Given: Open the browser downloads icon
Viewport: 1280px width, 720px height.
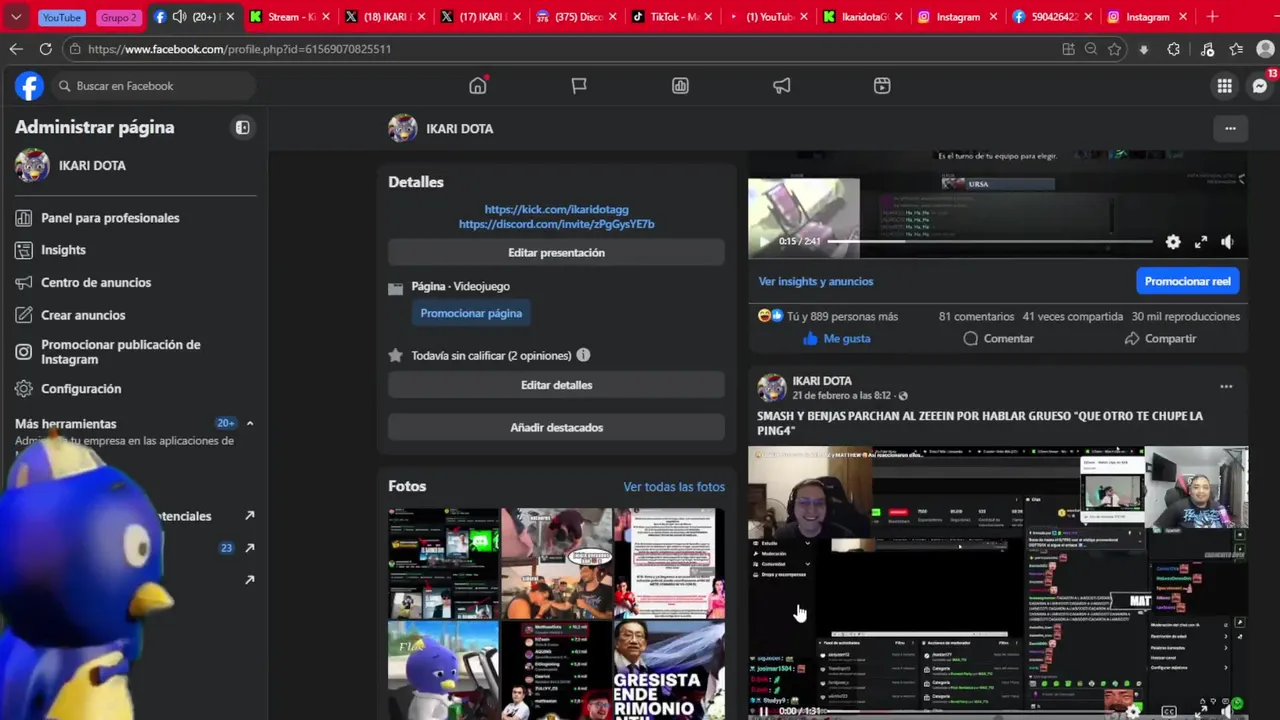Looking at the screenshot, I should pos(1144,49).
